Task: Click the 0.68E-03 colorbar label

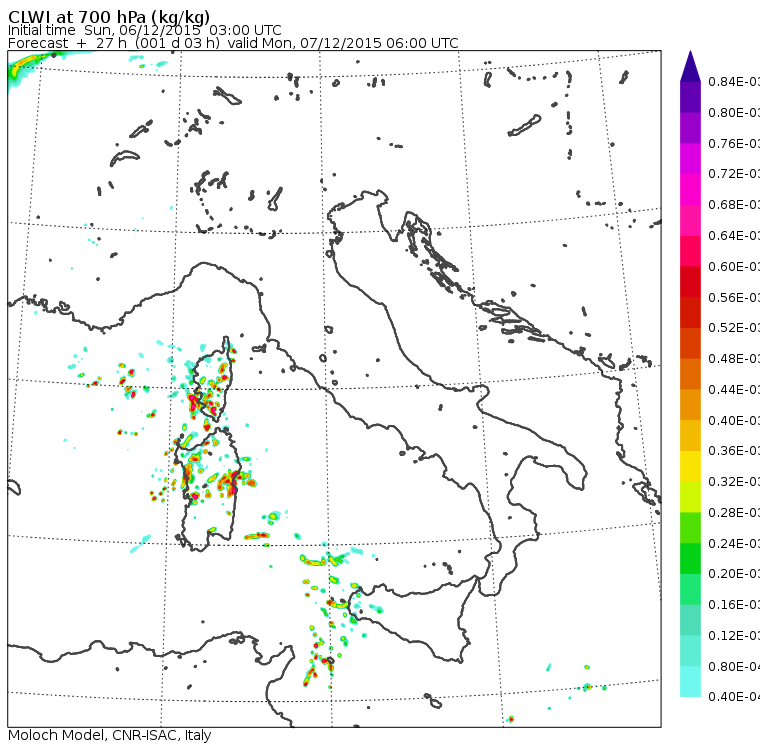Action: coord(734,205)
